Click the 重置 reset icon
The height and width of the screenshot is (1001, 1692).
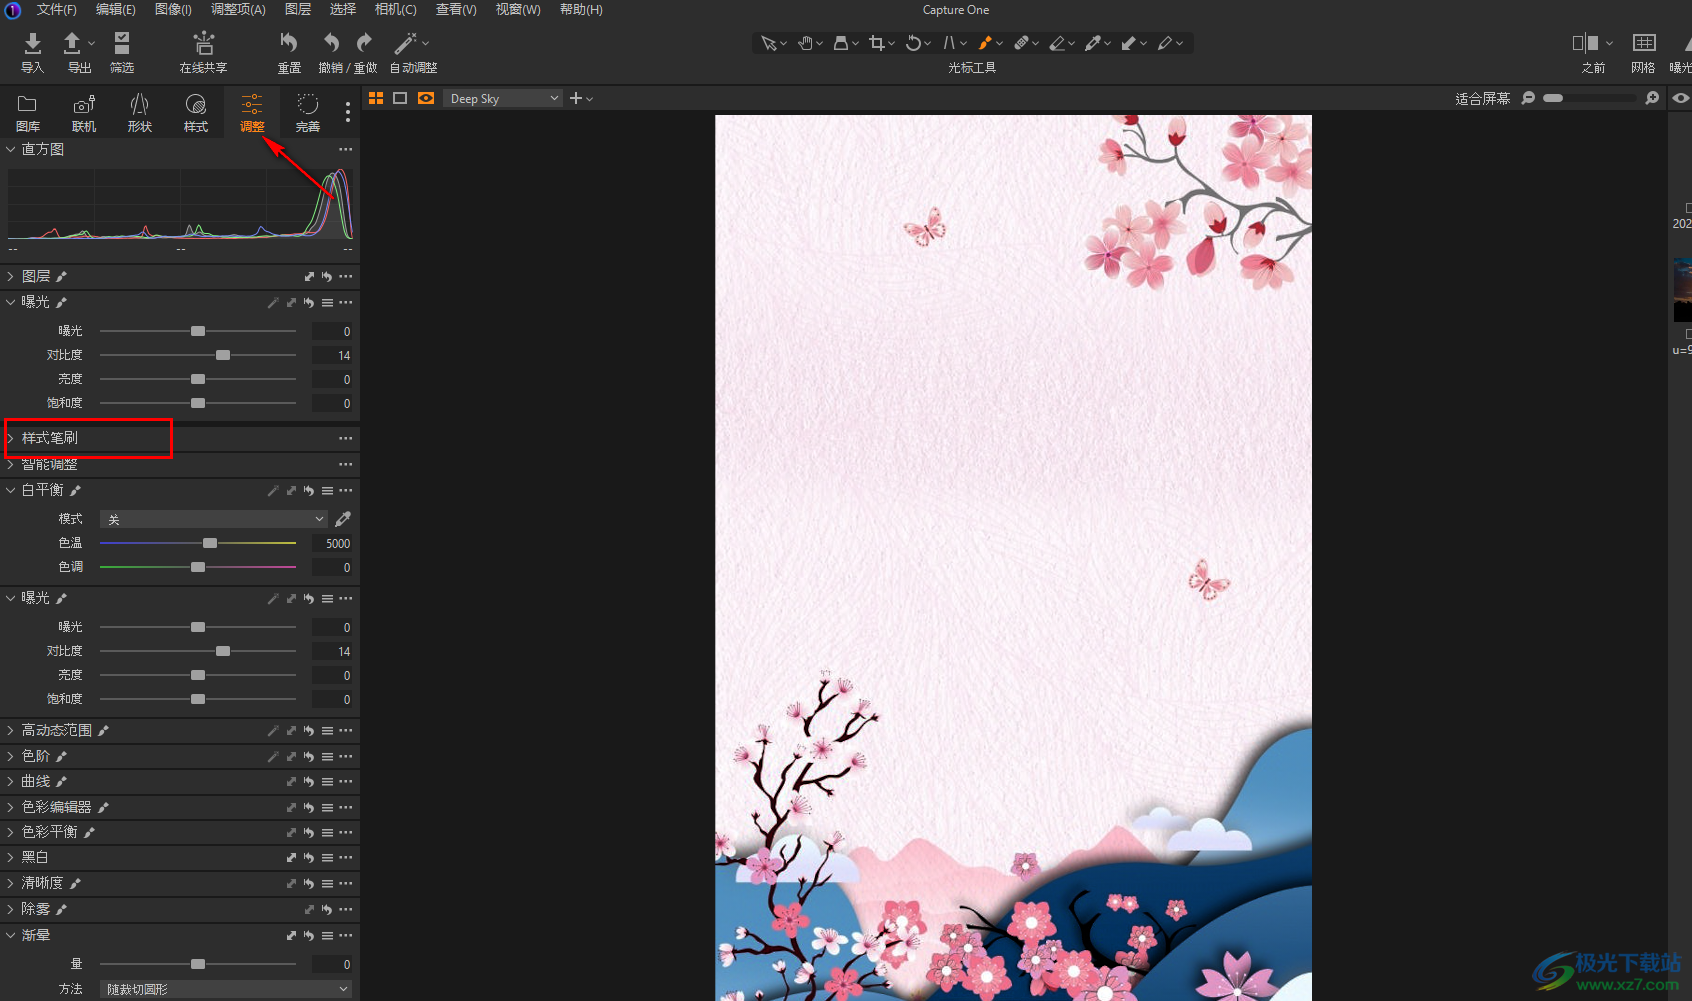point(289,43)
